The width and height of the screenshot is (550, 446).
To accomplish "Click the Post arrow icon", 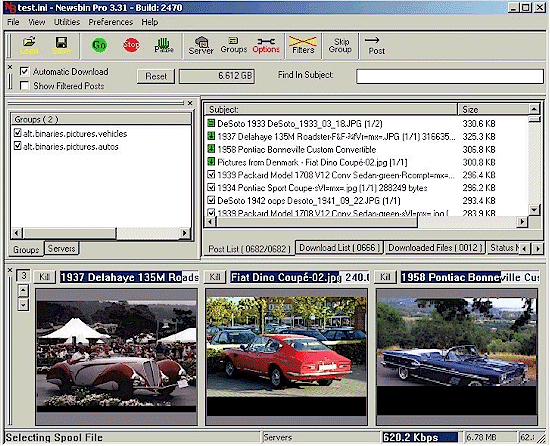I will 376,46.
